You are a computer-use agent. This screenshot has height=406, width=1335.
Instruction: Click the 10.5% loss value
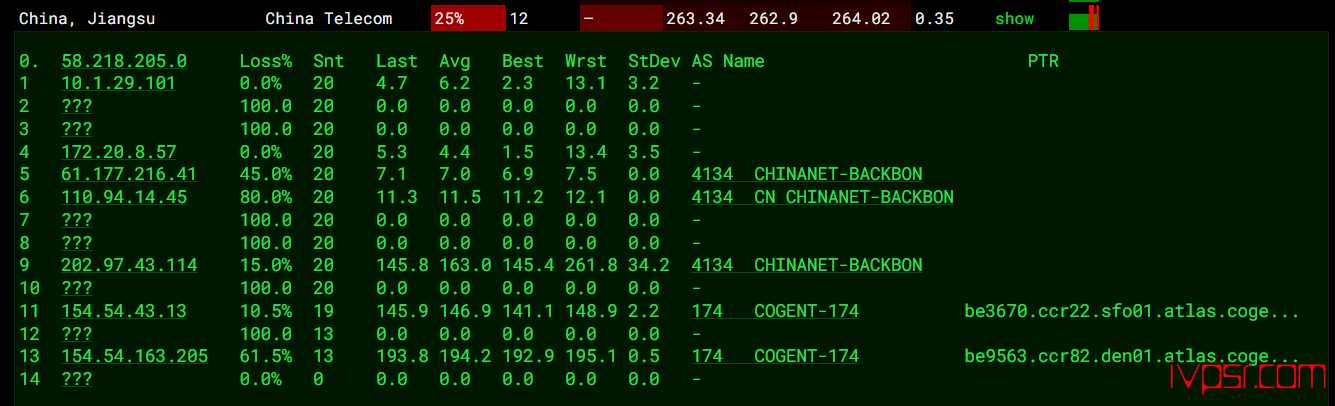click(x=265, y=311)
